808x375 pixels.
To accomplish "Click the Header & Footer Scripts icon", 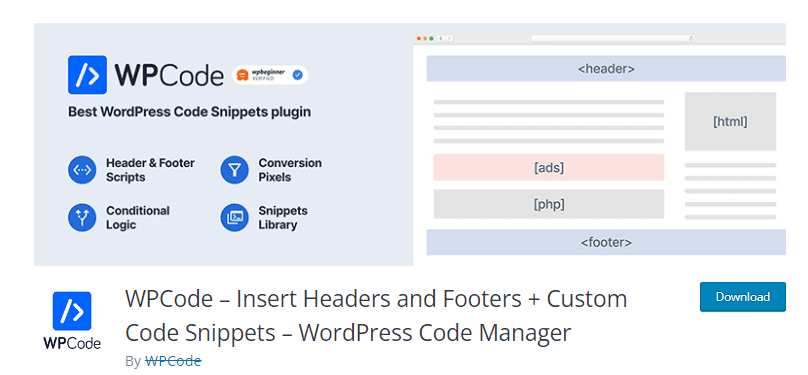I will [82, 170].
